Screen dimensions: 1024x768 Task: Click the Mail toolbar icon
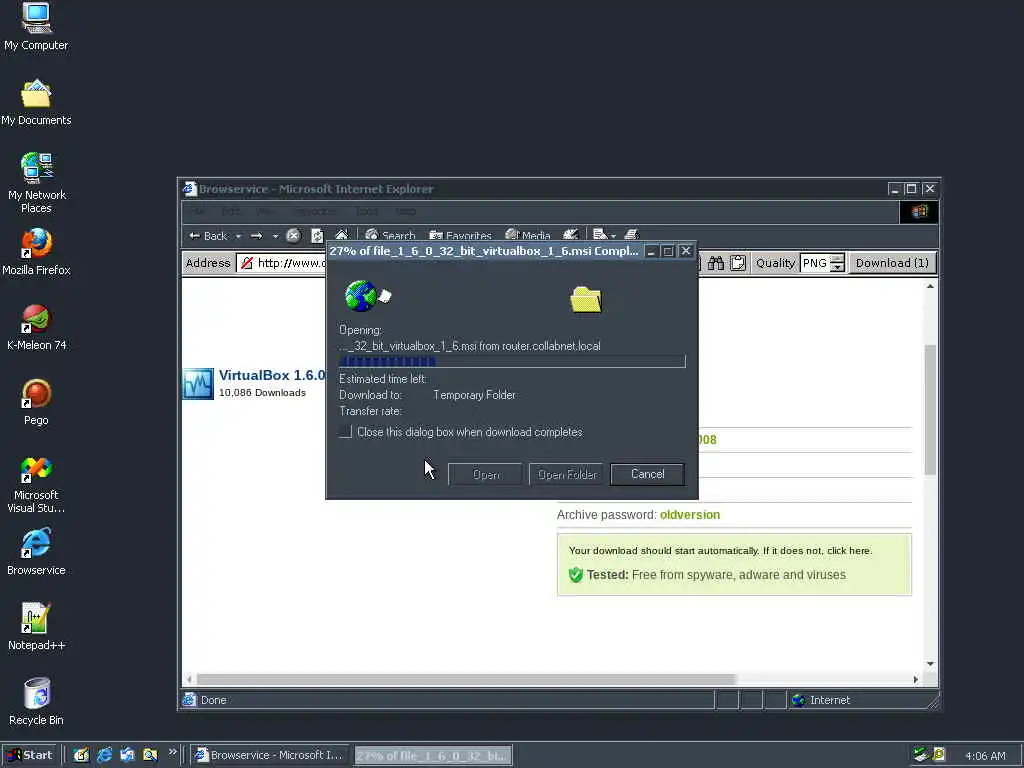click(x=600, y=234)
